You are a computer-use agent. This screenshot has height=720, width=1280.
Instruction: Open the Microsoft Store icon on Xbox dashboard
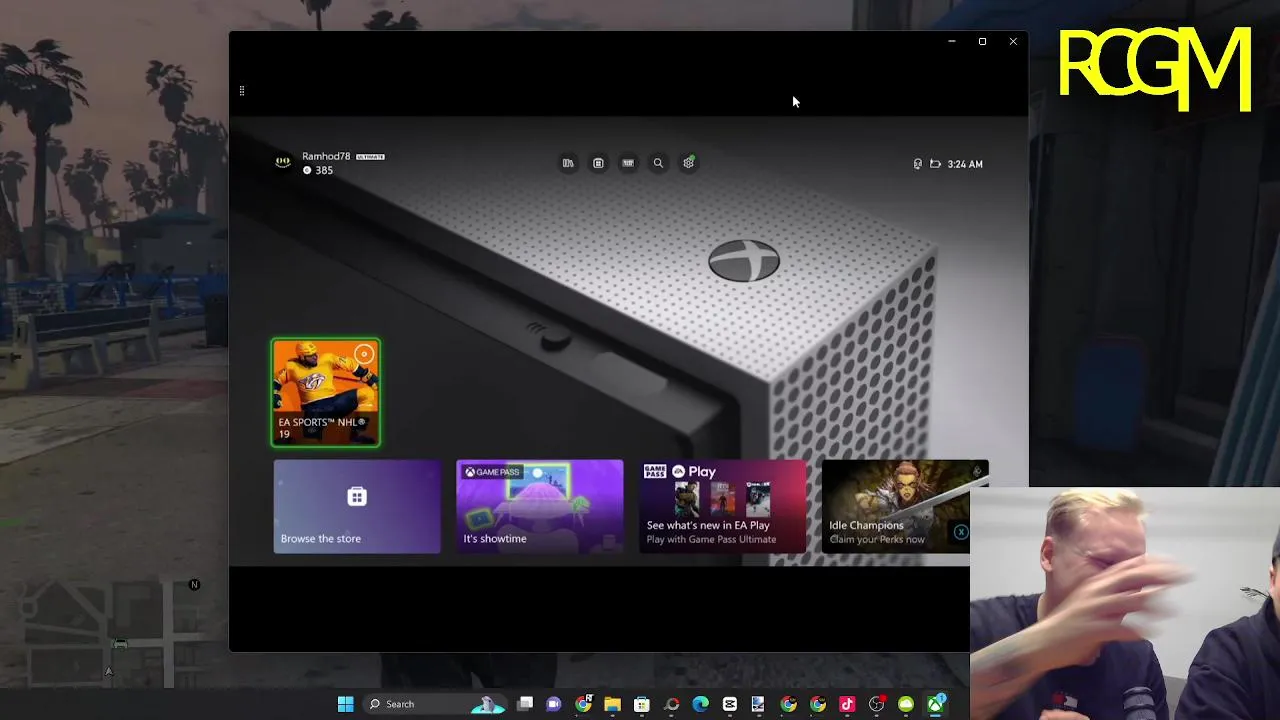click(598, 163)
